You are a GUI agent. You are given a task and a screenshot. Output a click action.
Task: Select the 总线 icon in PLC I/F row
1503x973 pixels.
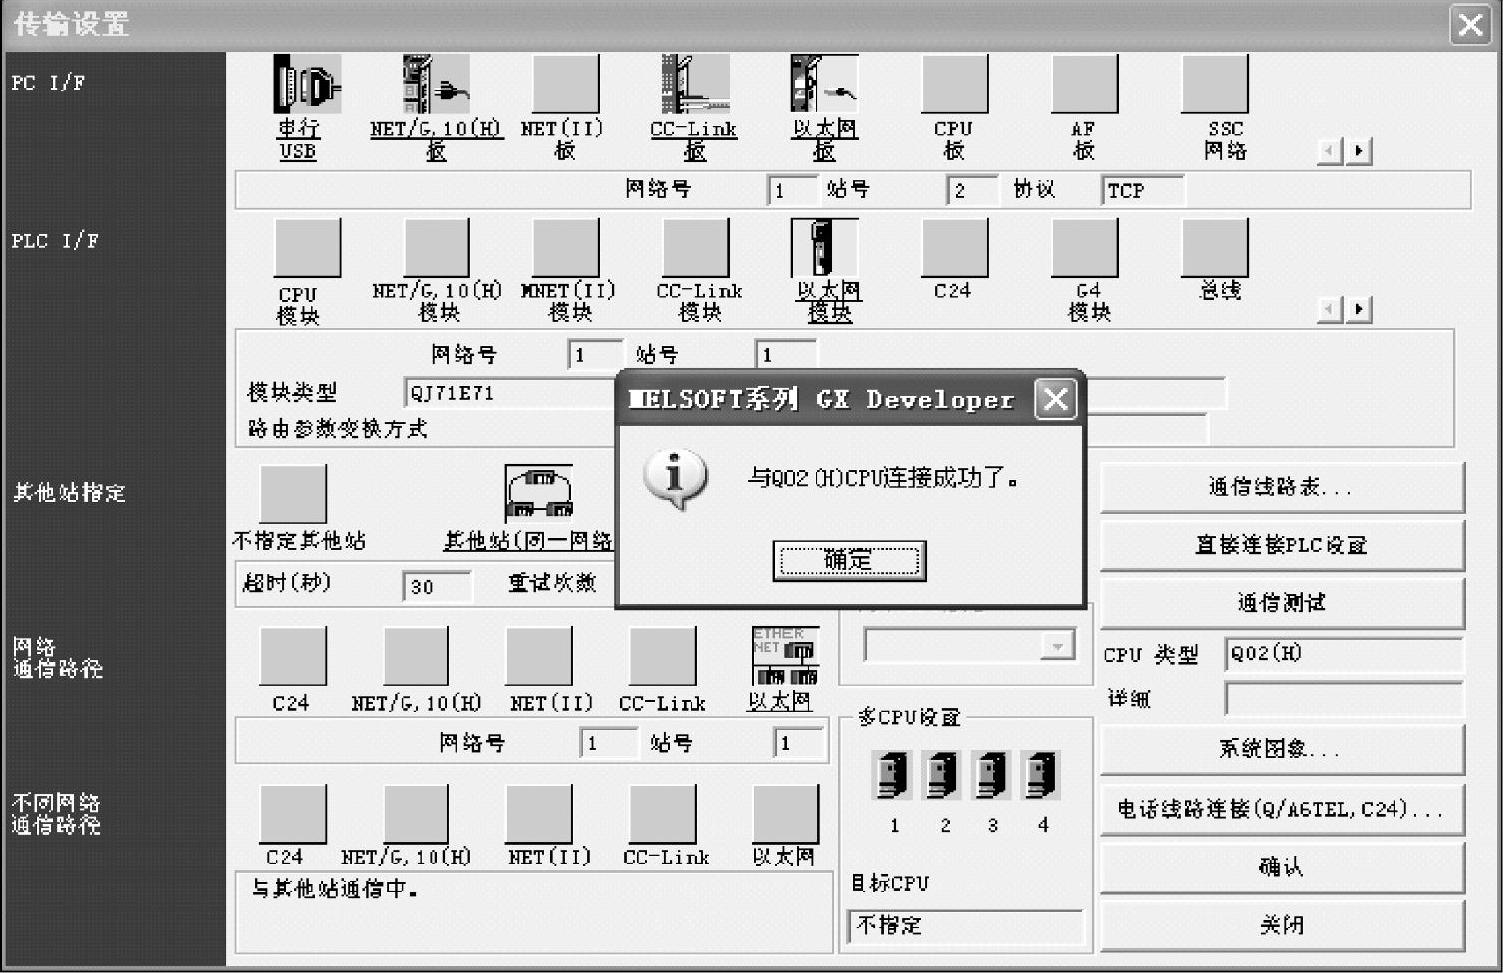(x=1214, y=247)
